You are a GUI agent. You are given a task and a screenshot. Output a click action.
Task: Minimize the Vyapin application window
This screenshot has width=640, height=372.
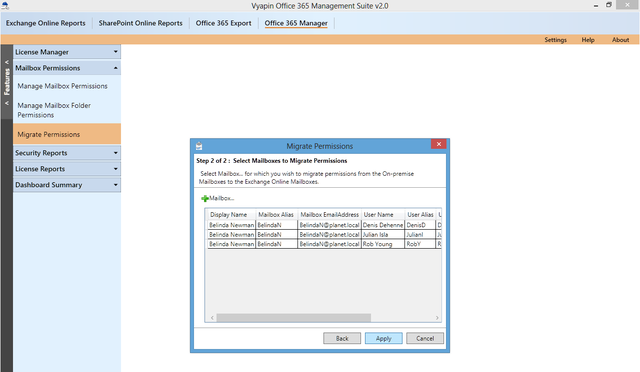[596, 5]
